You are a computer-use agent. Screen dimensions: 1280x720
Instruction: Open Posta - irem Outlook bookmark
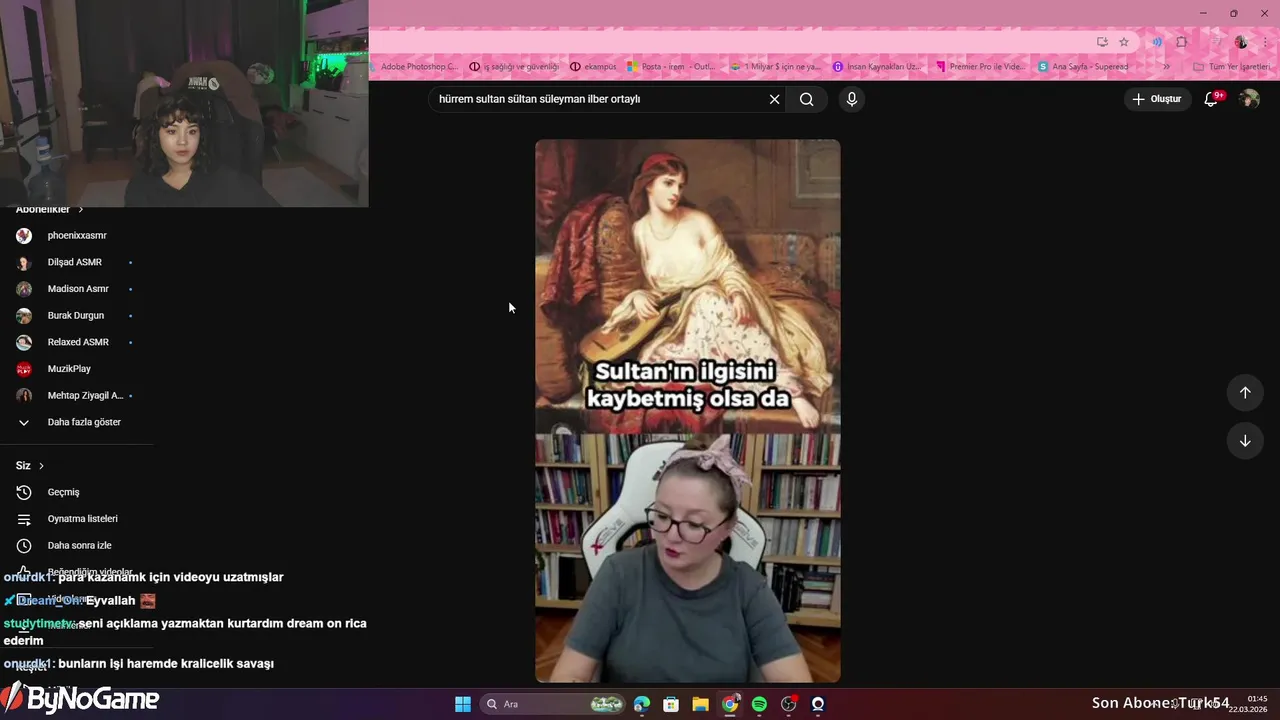tap(671, 67)
